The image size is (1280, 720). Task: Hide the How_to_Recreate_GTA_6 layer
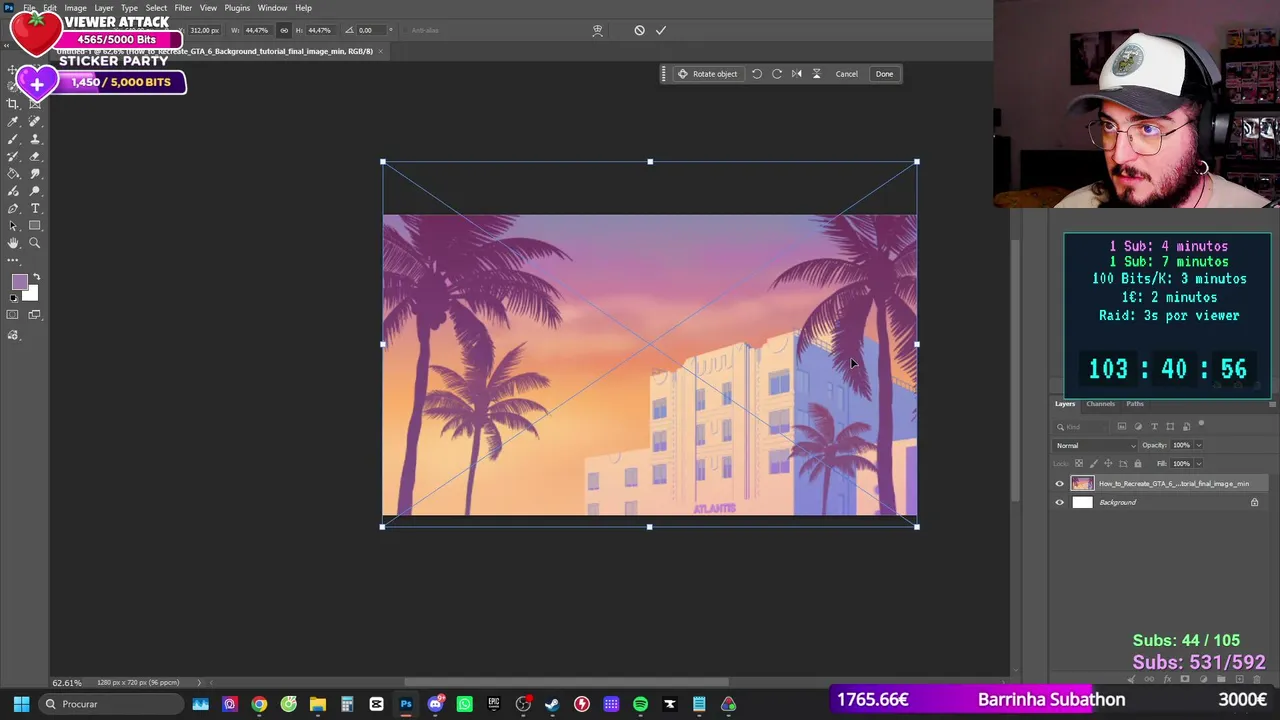pyautogui.click(x=1060, y=484)
